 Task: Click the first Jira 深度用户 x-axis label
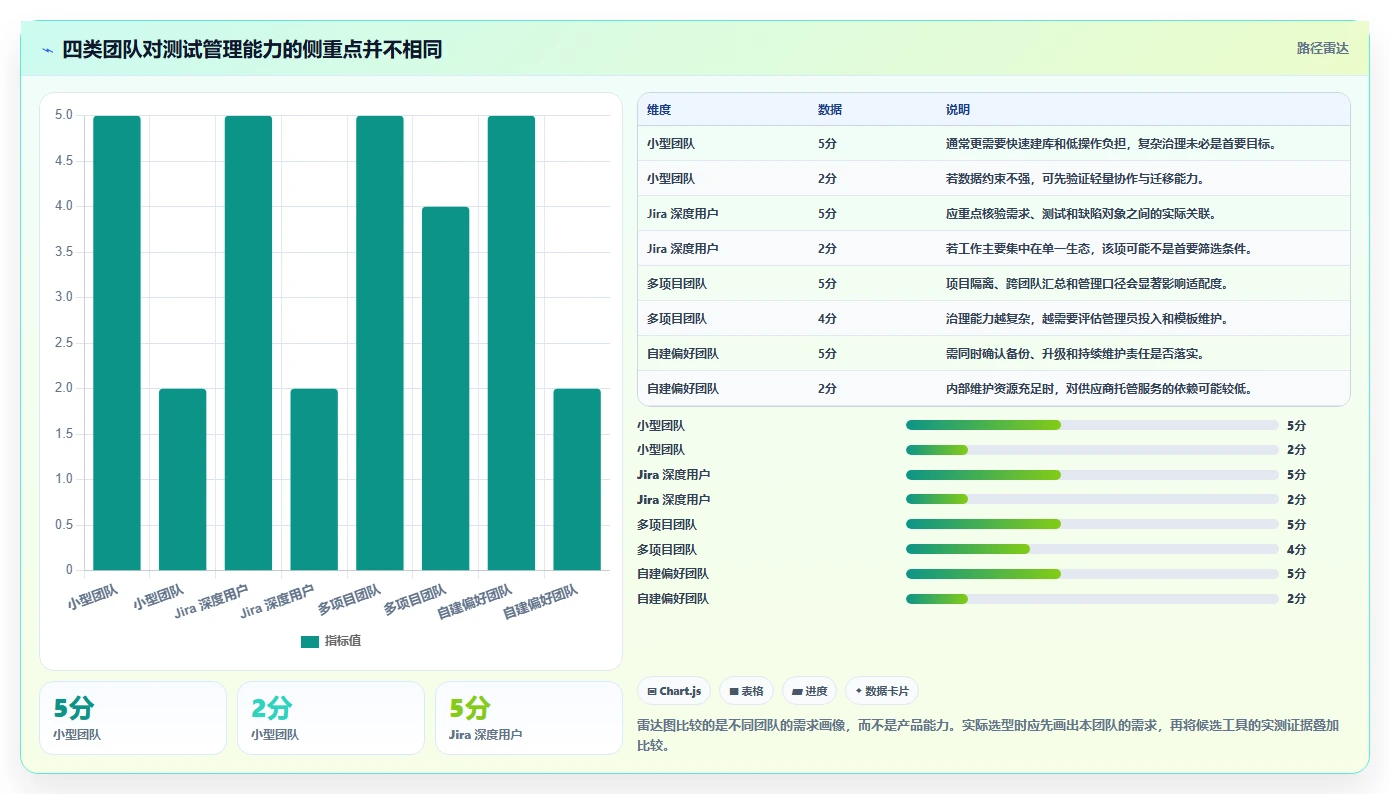coord(212,601)
